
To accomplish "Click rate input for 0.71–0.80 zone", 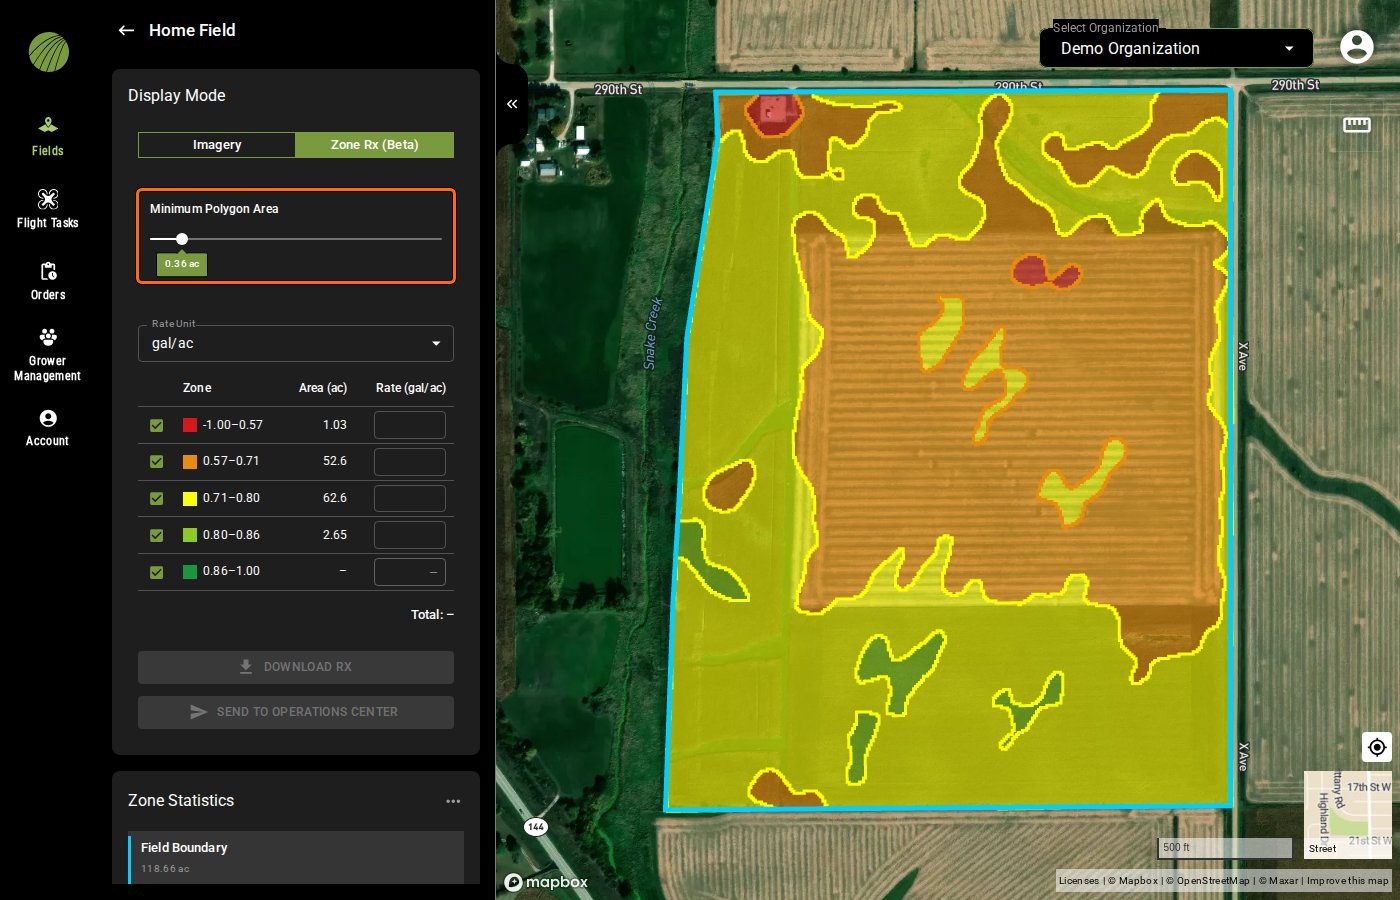I will (410, 498).
